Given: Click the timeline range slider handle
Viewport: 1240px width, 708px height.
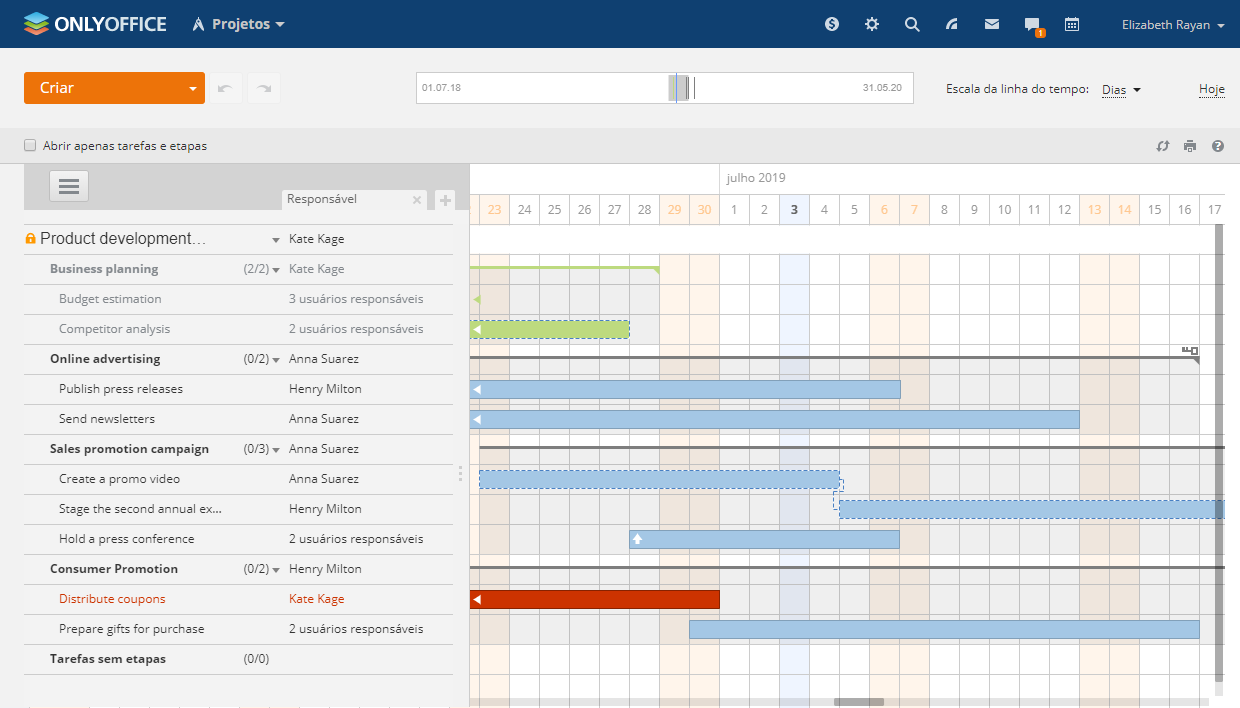Looking at the screenshot, I should tap(678, 88).
